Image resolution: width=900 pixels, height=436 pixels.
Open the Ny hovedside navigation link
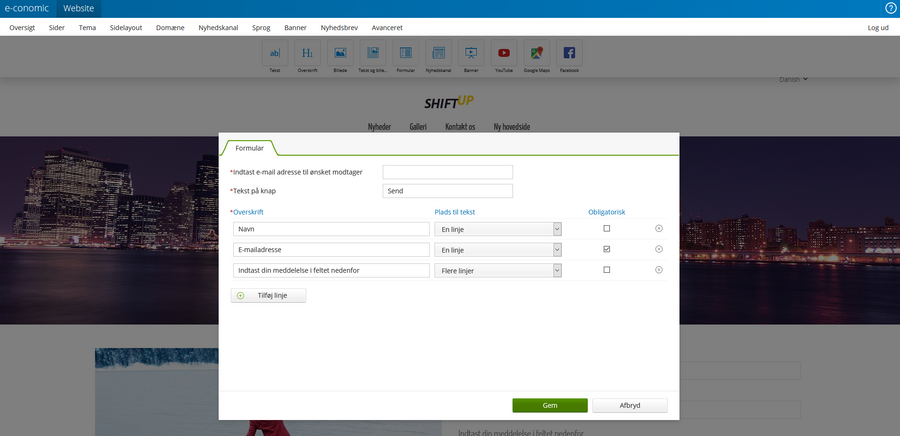pyautogui.click(x=512, y=127)
